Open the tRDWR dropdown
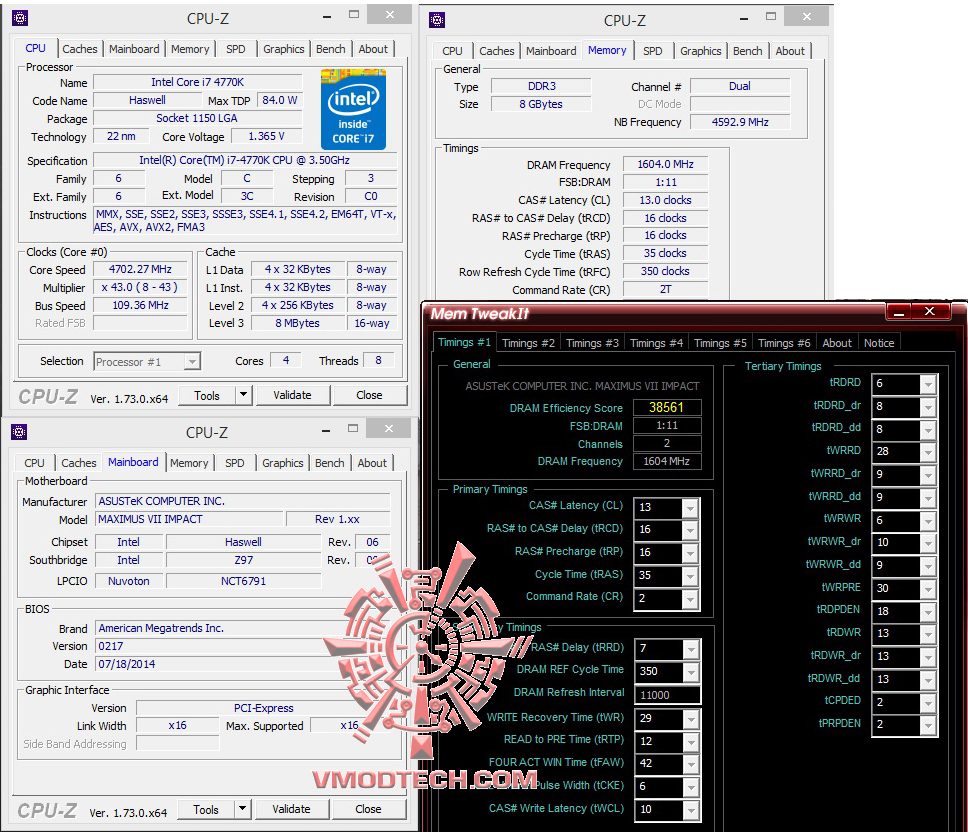Image resolution: width=968 pixels, height=832 pixels. tap(928, 634)
